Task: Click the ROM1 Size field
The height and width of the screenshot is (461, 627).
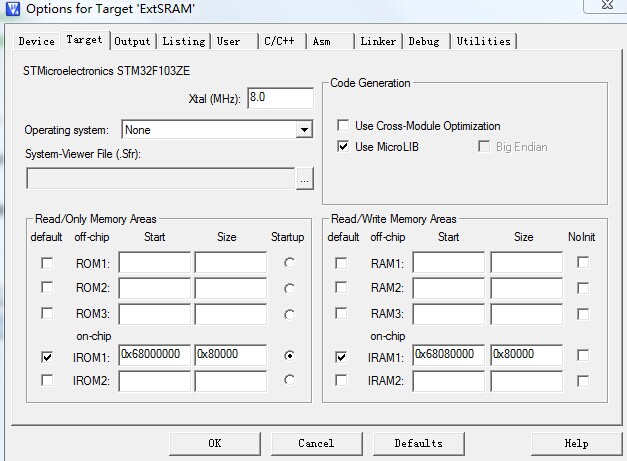Action: point(231,262)
